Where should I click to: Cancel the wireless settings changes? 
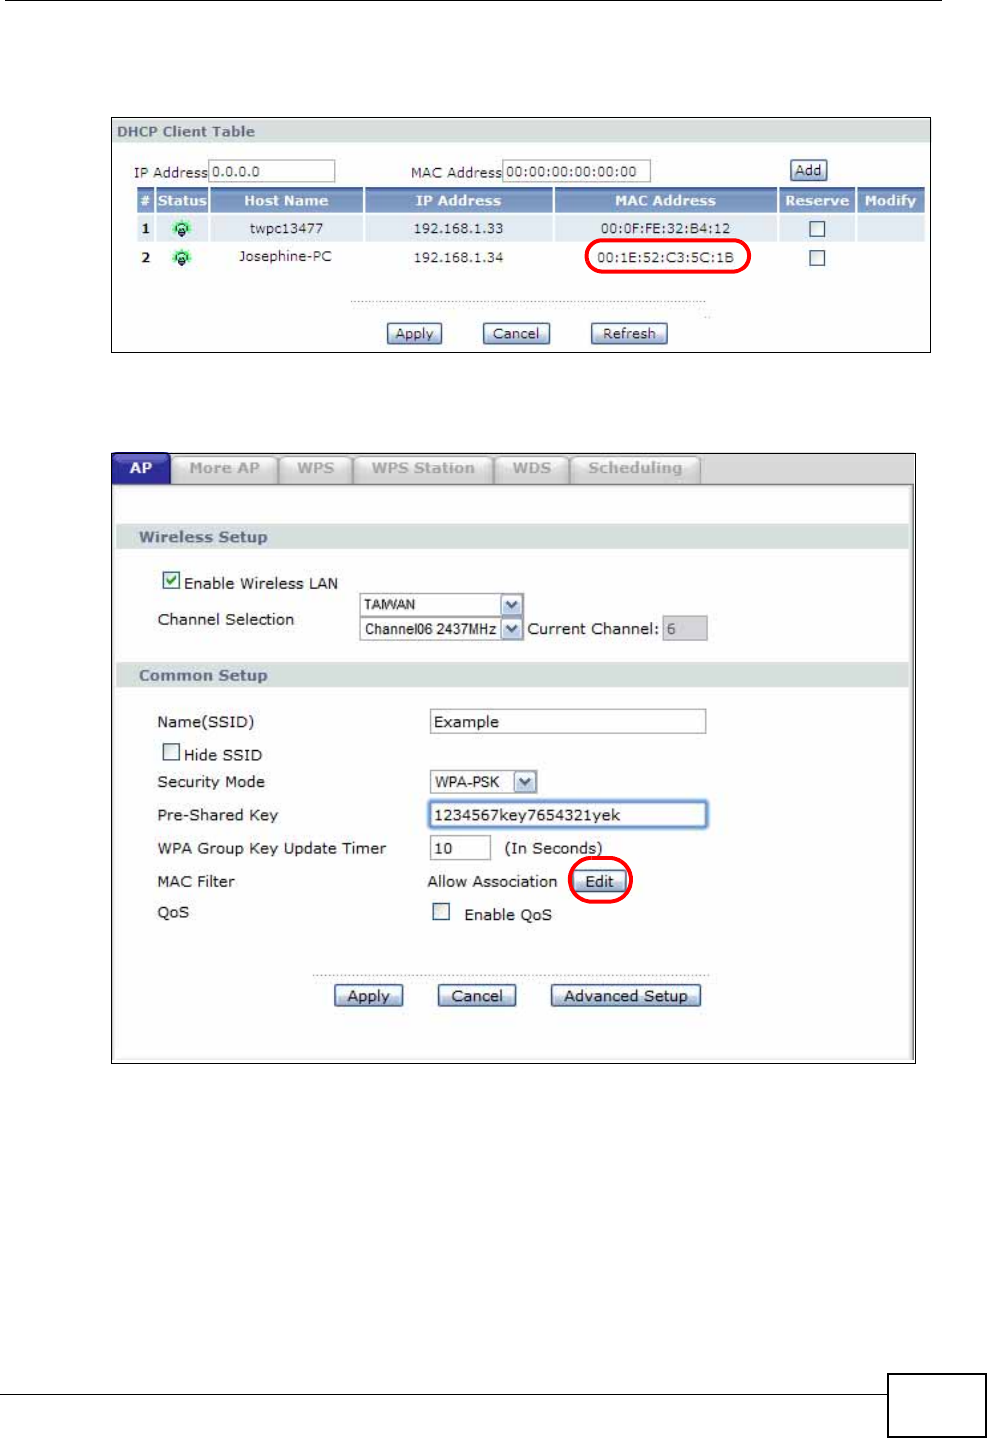[x=477, y=996]
